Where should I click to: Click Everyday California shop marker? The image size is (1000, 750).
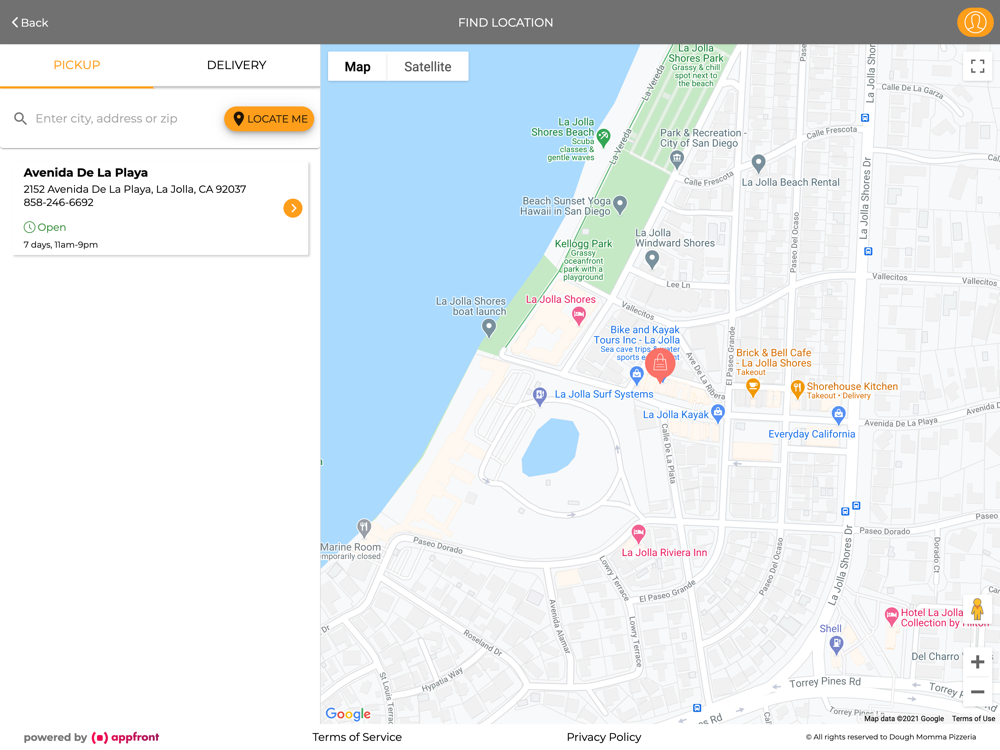(x=839, y=415)
